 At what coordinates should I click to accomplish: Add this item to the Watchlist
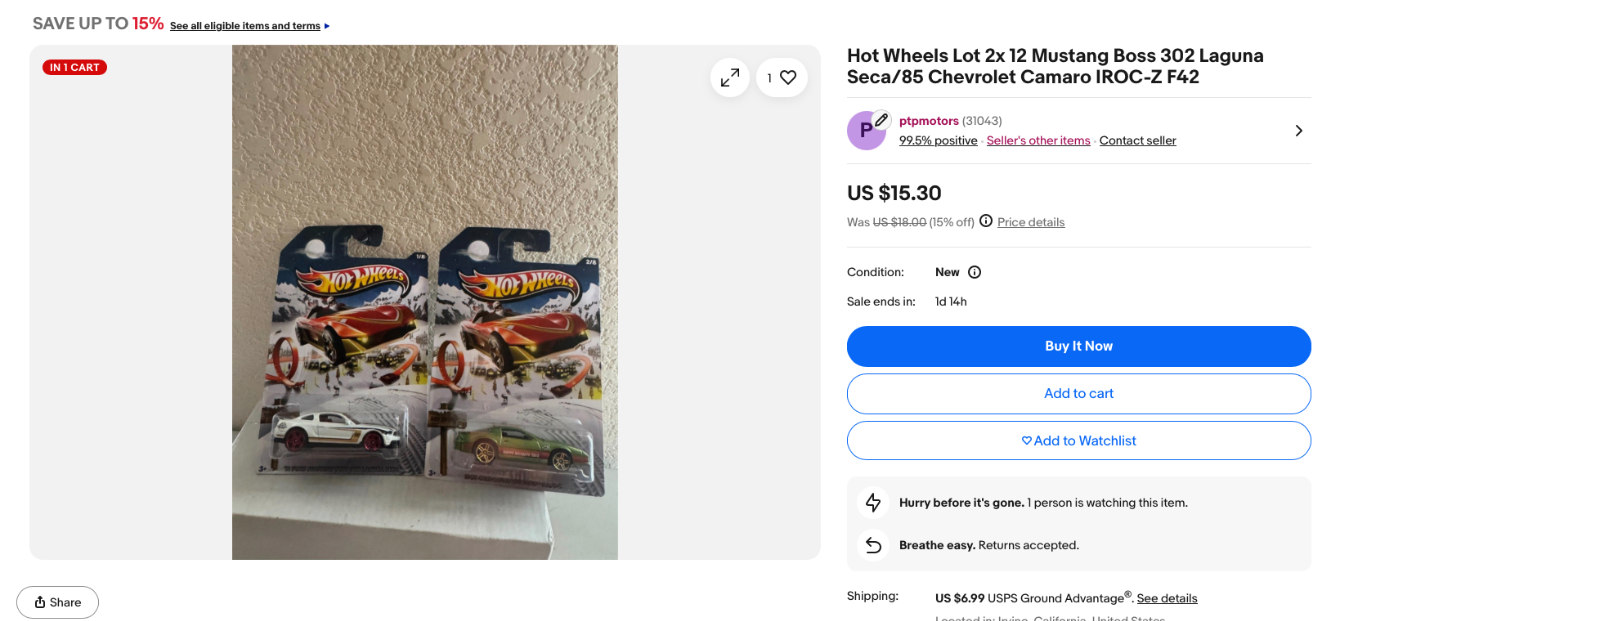(1078, 441)
